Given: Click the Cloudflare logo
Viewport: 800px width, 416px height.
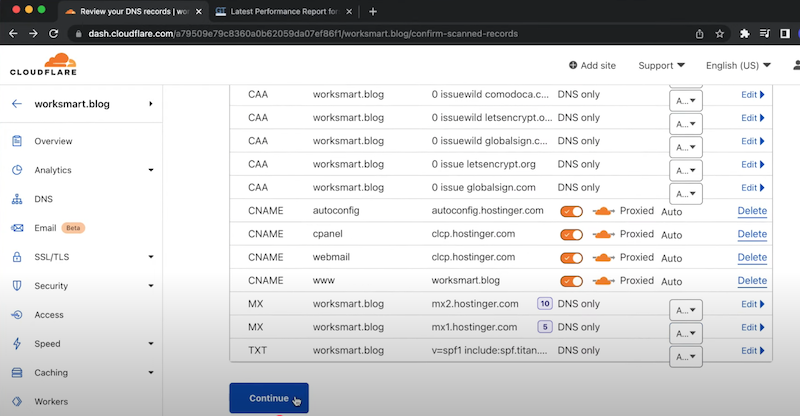Looking at the screenshot, I should tap(43, 64).
